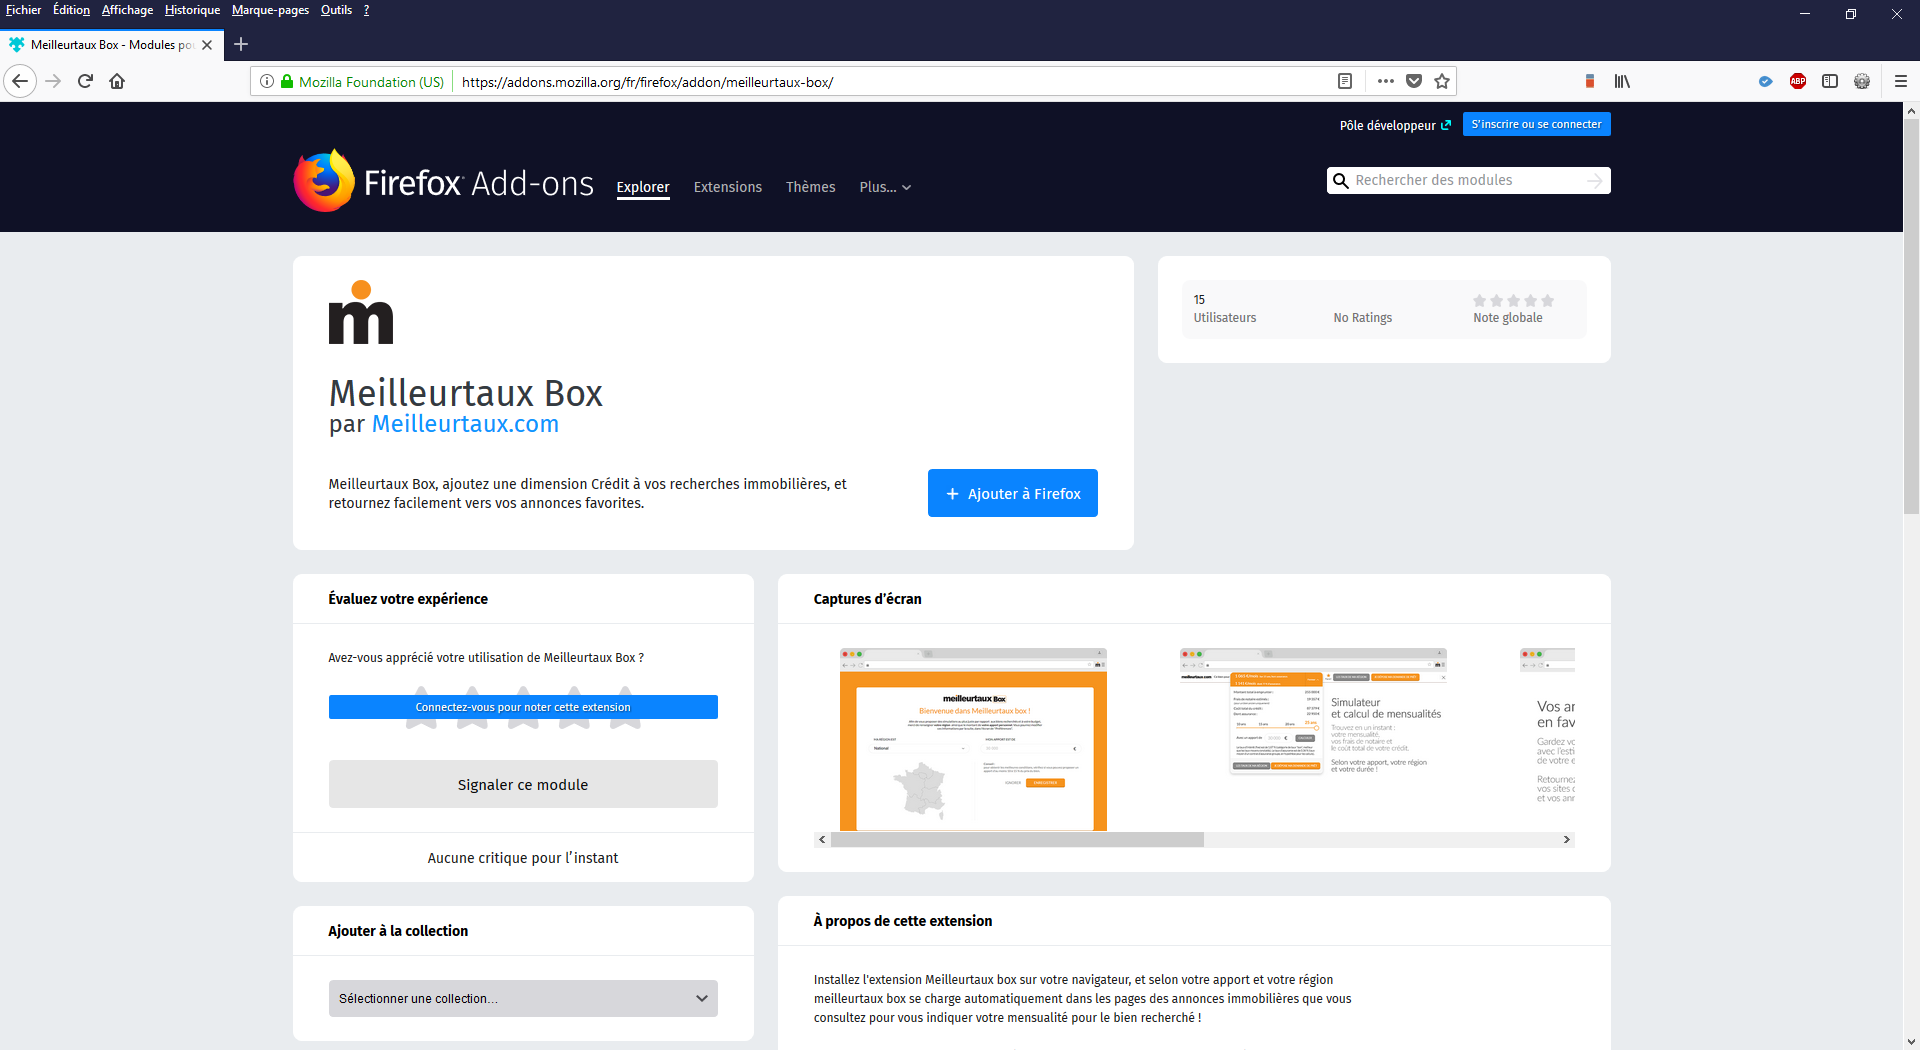
Task: Close the Meilleurtaux Box tab
Action: point(207,45)
